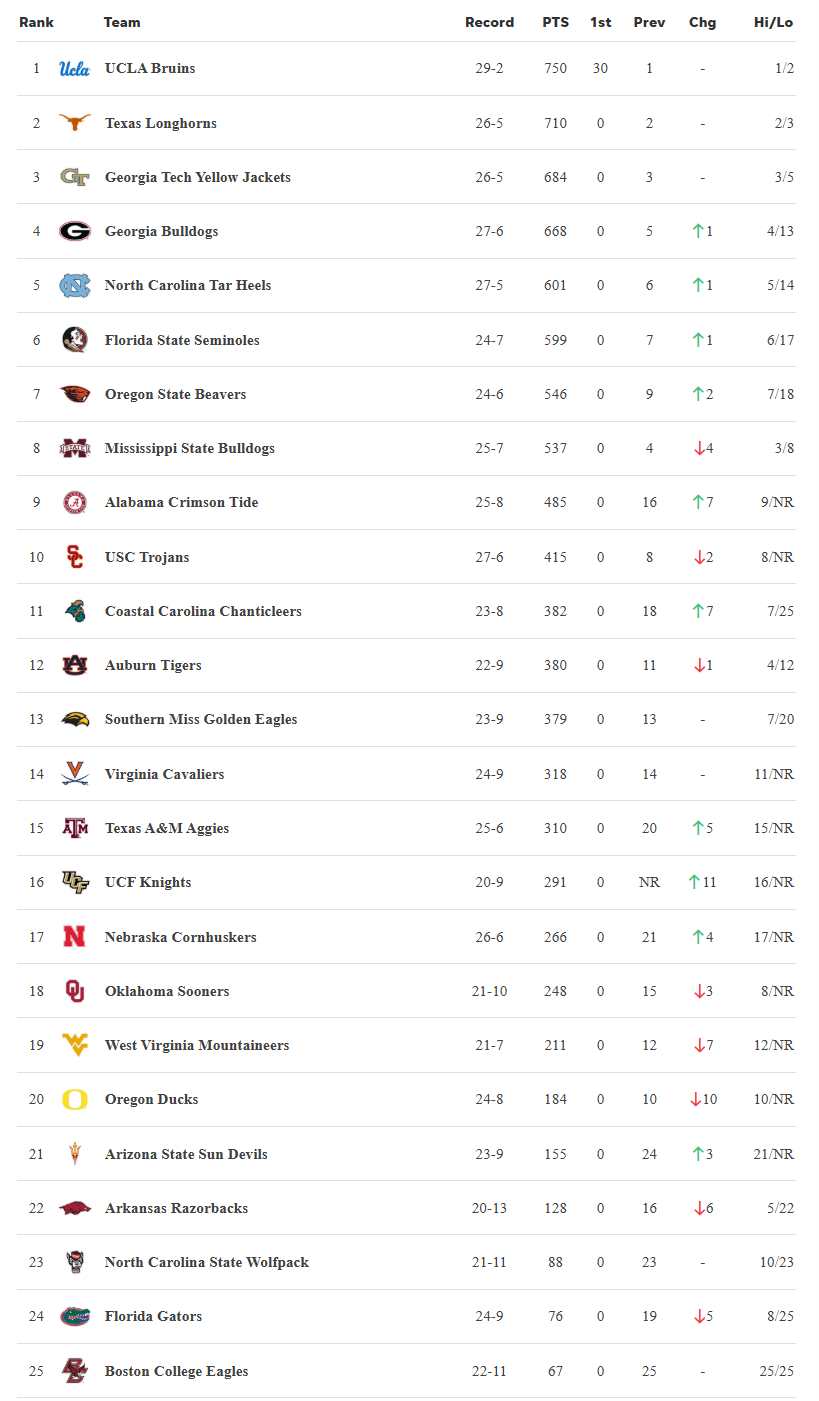Click the UCLA Bruins logo

pos(74,69)
